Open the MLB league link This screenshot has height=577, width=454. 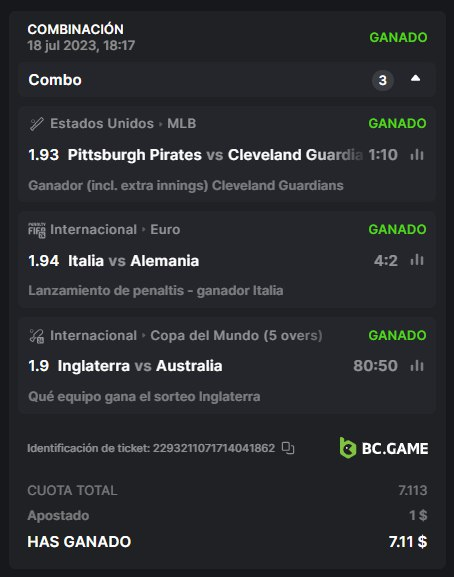click(x=181, y=123)
